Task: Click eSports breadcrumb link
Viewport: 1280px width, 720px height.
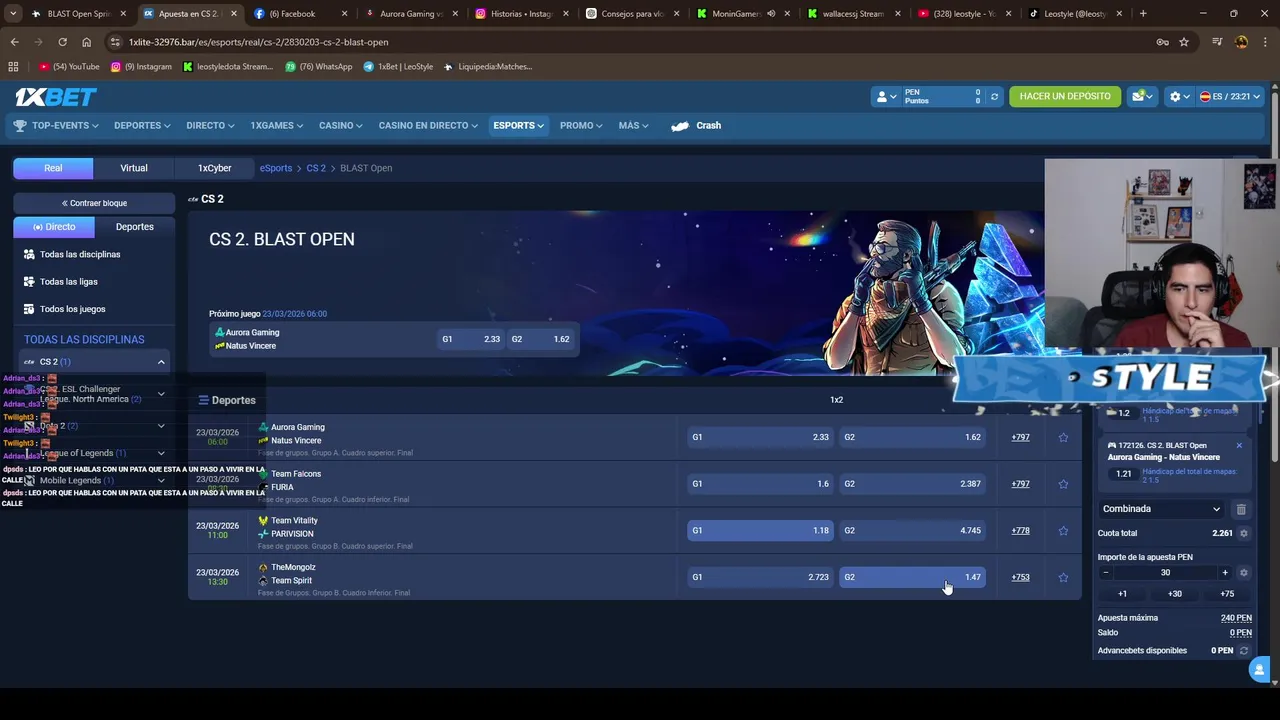Action: point(276,168)
